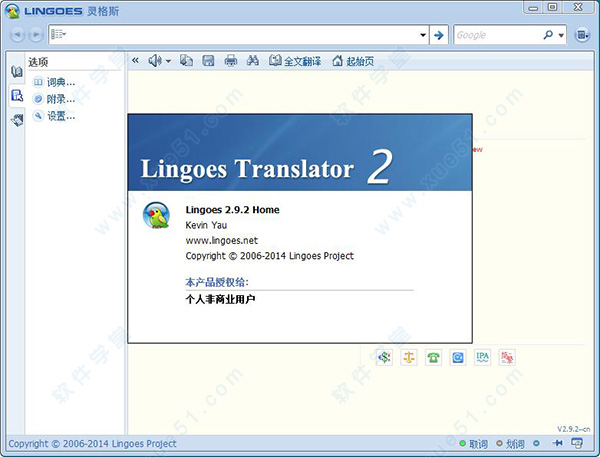Open the weights and measures scale icon
The width and height of the screenshot is (600, 457).
409,357
